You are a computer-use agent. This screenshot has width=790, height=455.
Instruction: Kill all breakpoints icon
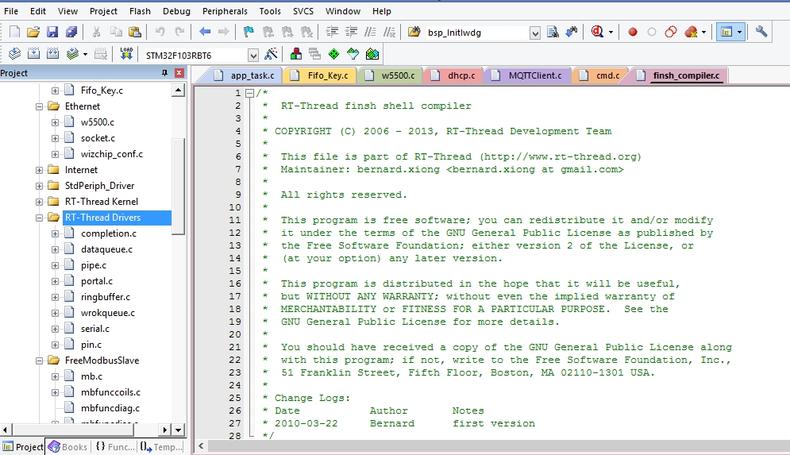coord(691,32)
